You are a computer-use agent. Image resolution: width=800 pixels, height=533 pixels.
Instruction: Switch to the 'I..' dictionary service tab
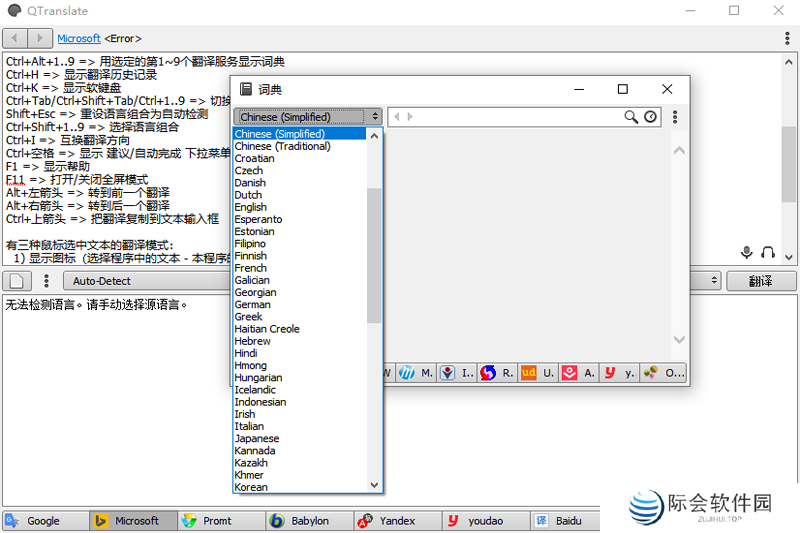[458, 373]
